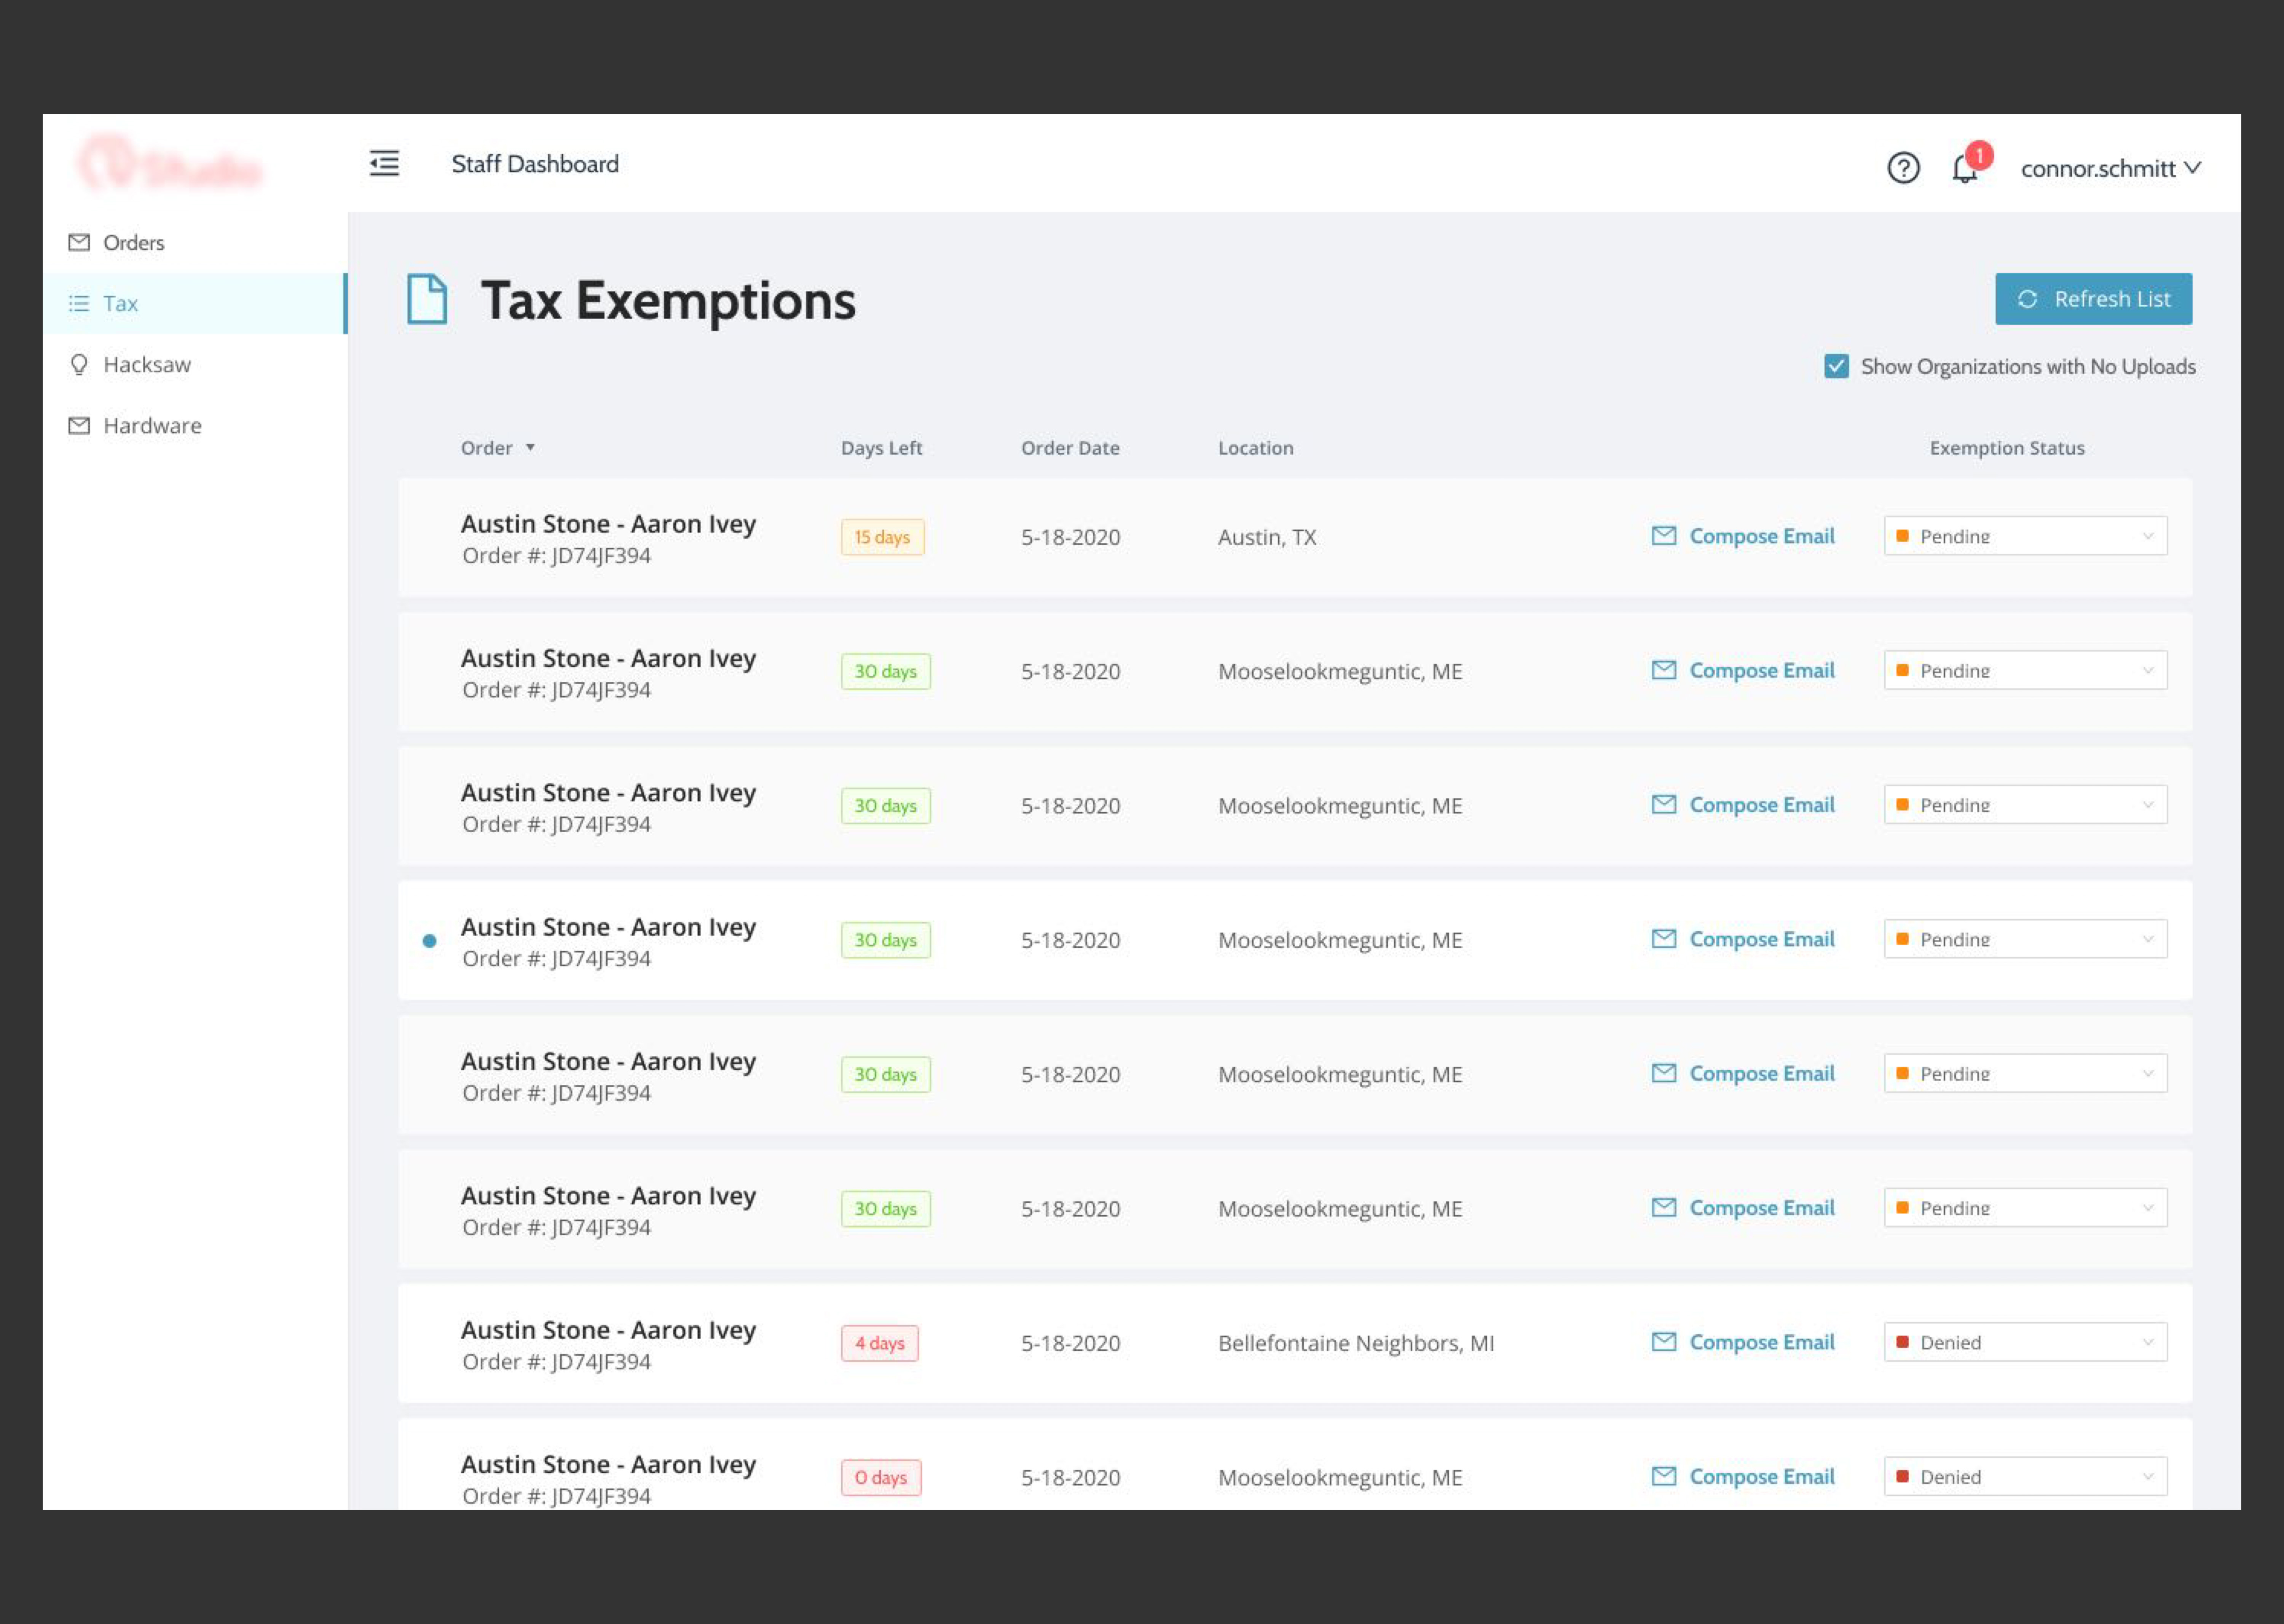Click the 30 days badge in the blue-dot row
Image resolution: width=2284 pixels, height=1624 pixels.
(x=886, y=940)
